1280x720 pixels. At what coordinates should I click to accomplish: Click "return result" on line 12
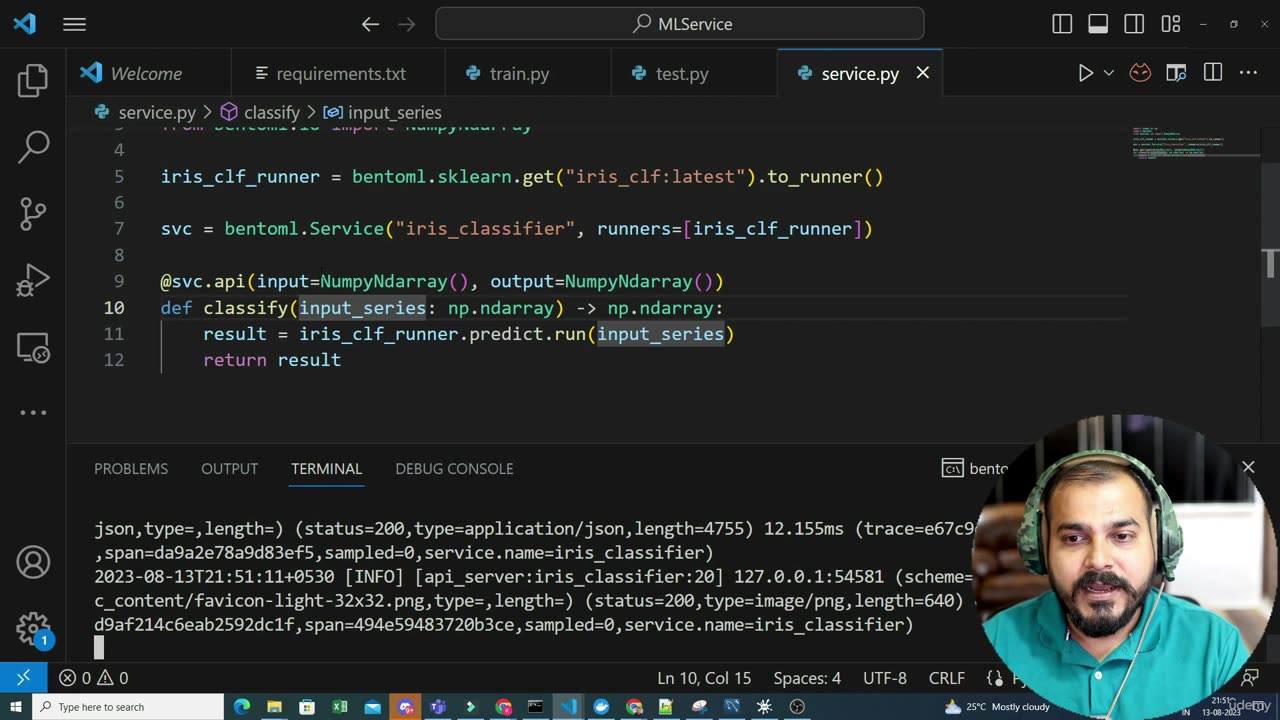272,360
